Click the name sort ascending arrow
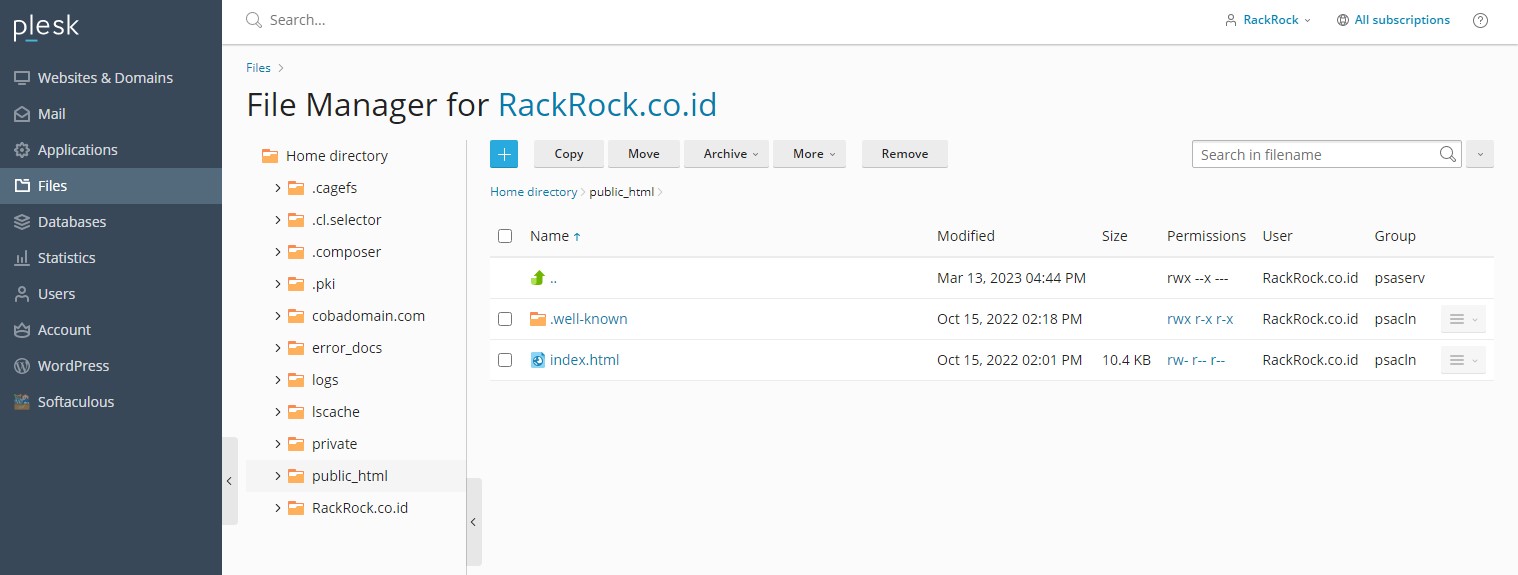1518x575 pixels. coord(577,237)
